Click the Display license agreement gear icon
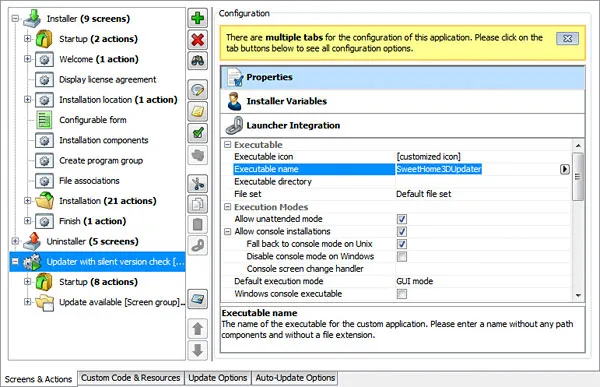 (x=44, y=80)
